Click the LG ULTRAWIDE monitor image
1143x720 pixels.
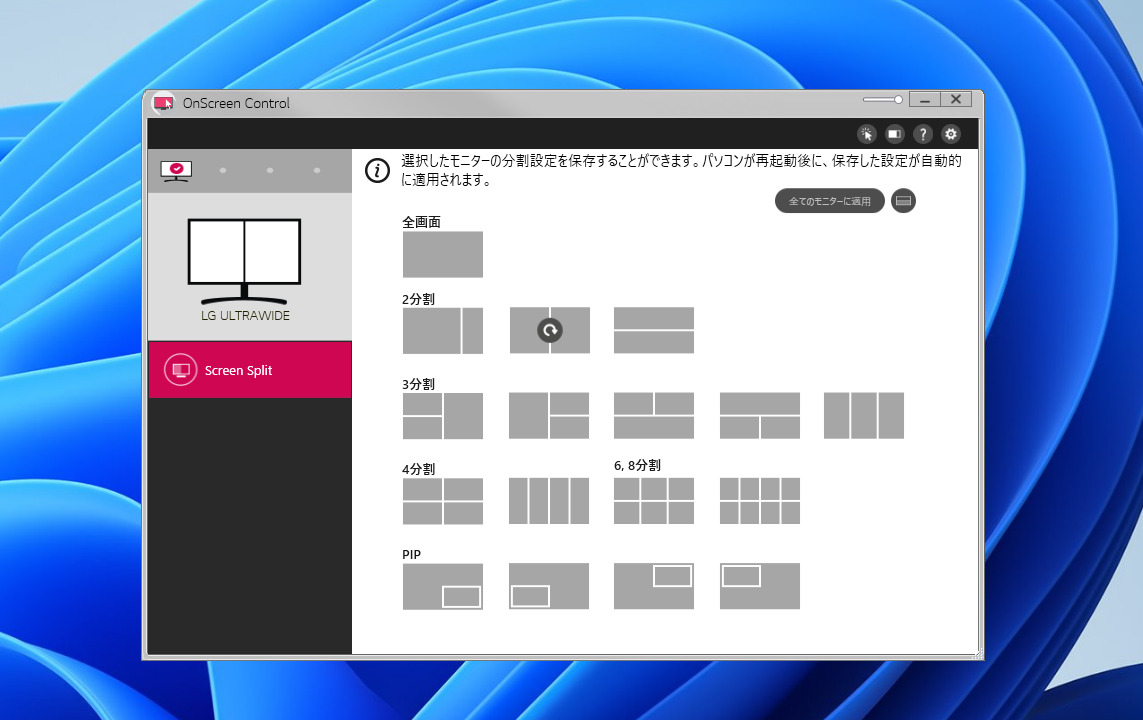[x=244, y=262]
